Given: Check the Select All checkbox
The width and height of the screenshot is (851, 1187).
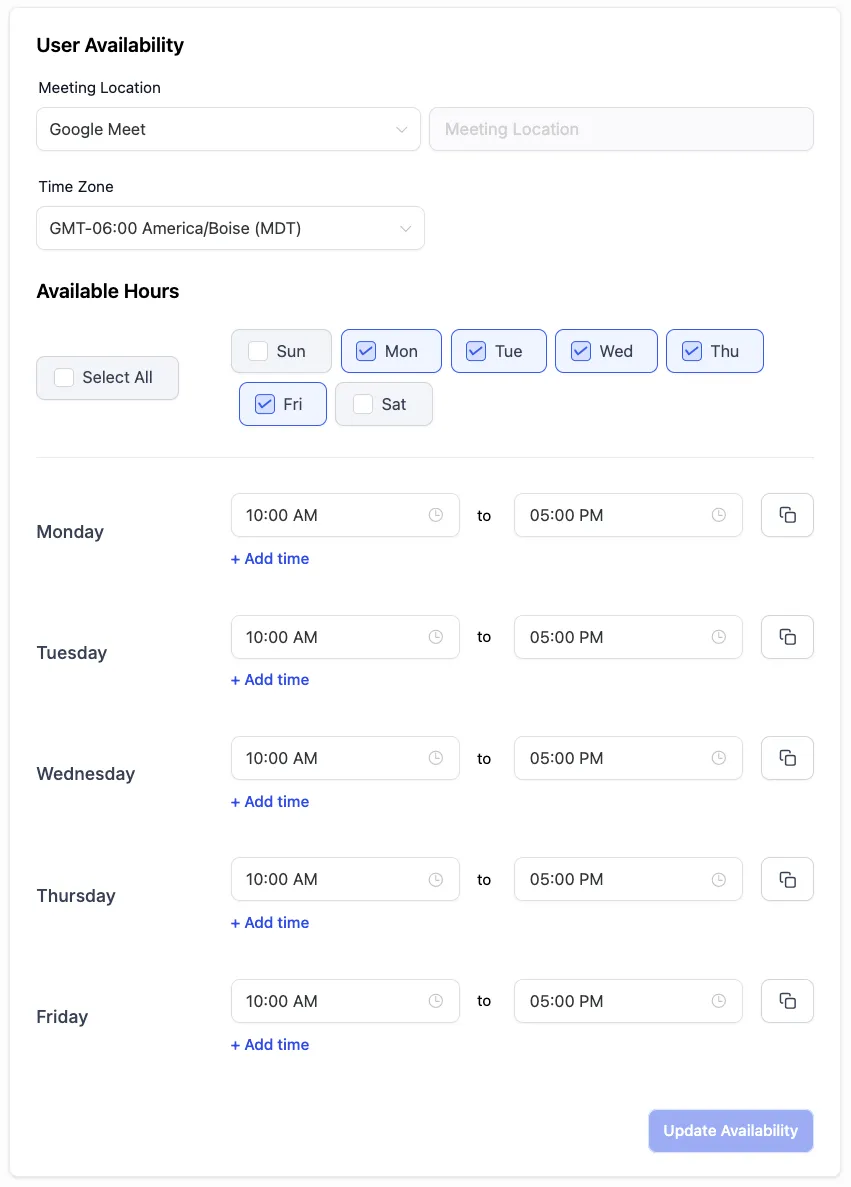Looking at the screenshot, I should coord(64,378).
